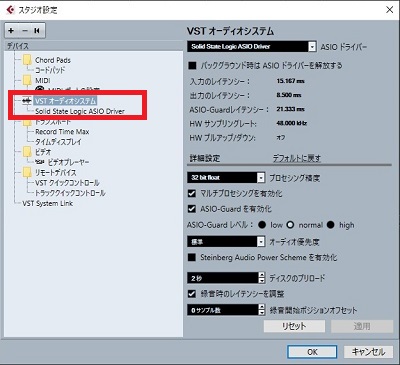Select VST System Link in device tree

tap(47, 203)
